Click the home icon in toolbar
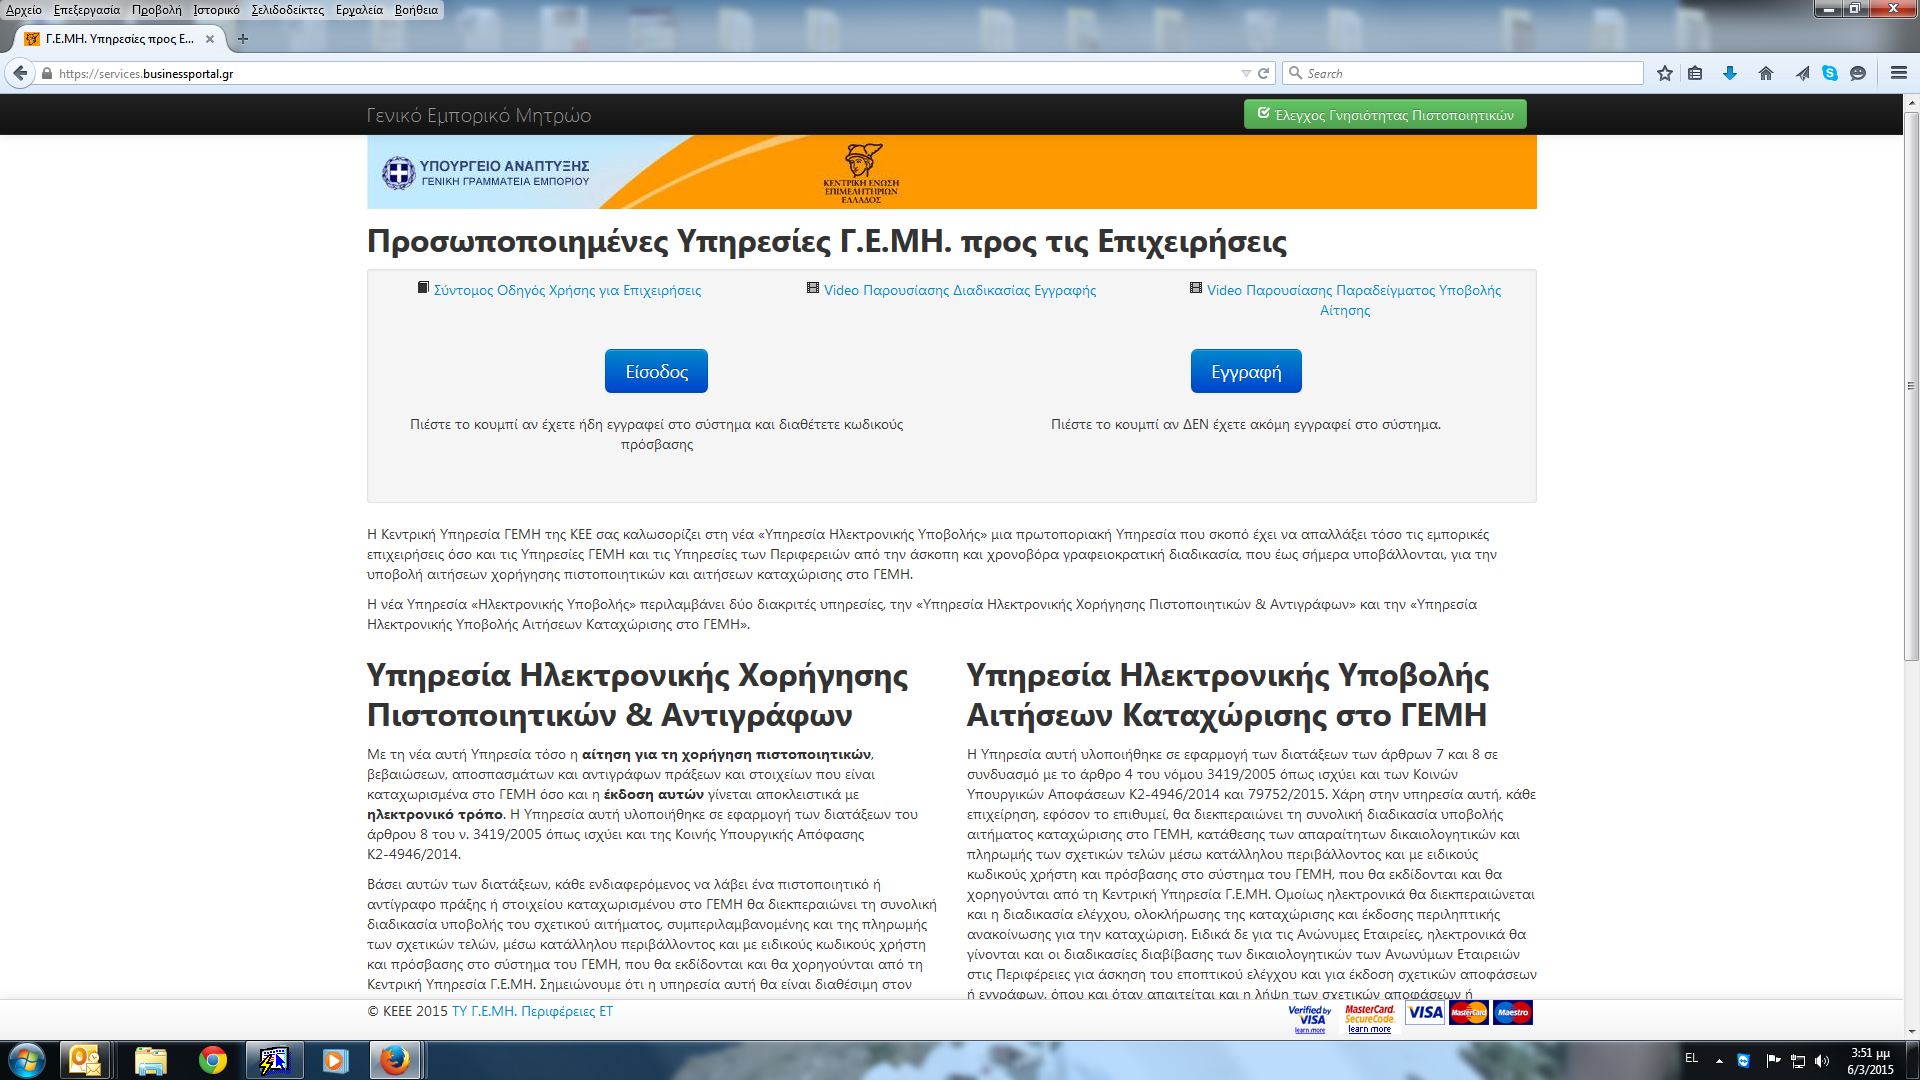This screenshot has height=1080, width=1920. [1766, 73]
